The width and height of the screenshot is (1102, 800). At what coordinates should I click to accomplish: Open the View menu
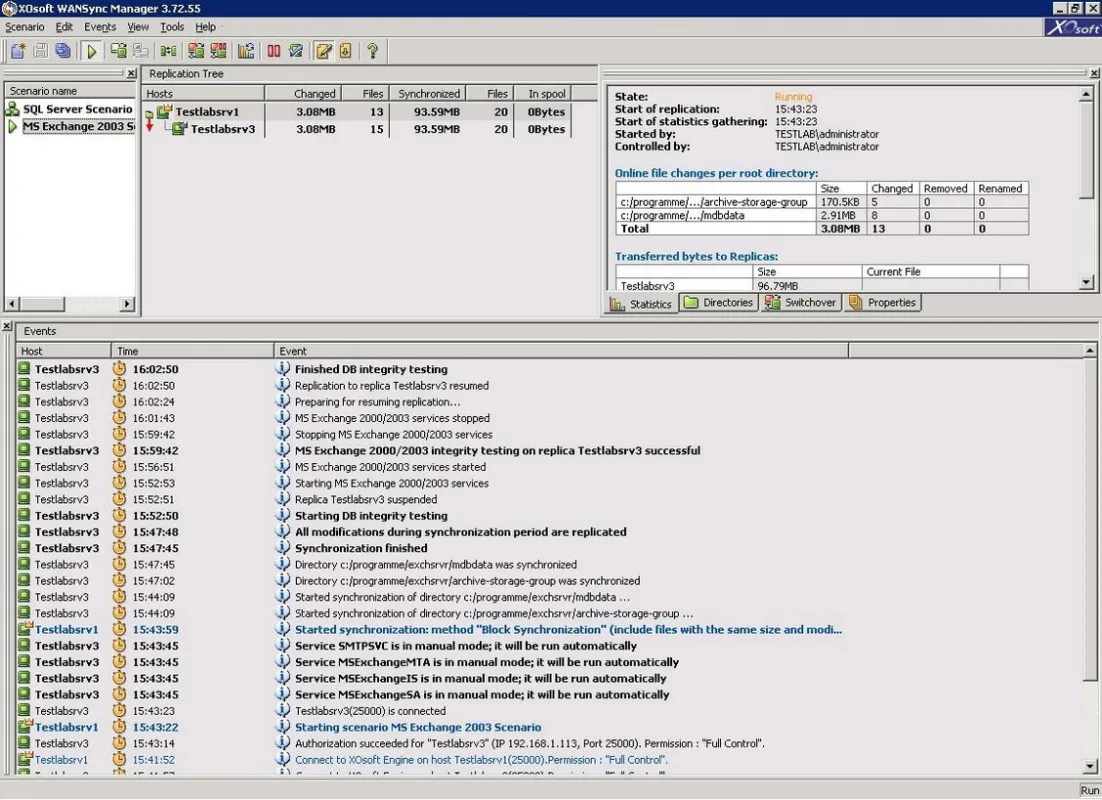point(138,27)
